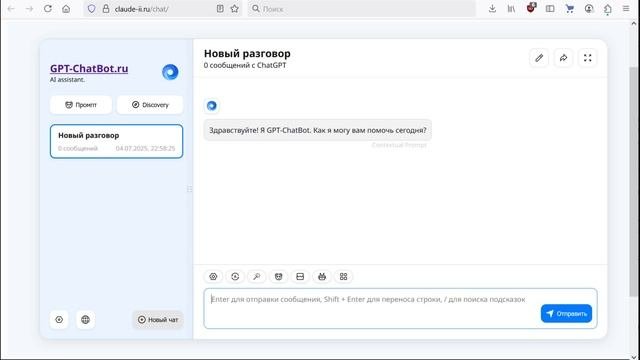Start a Новый чат
Image resolution: width=640 pixels, height=360 pixels.
coord(158,320)
